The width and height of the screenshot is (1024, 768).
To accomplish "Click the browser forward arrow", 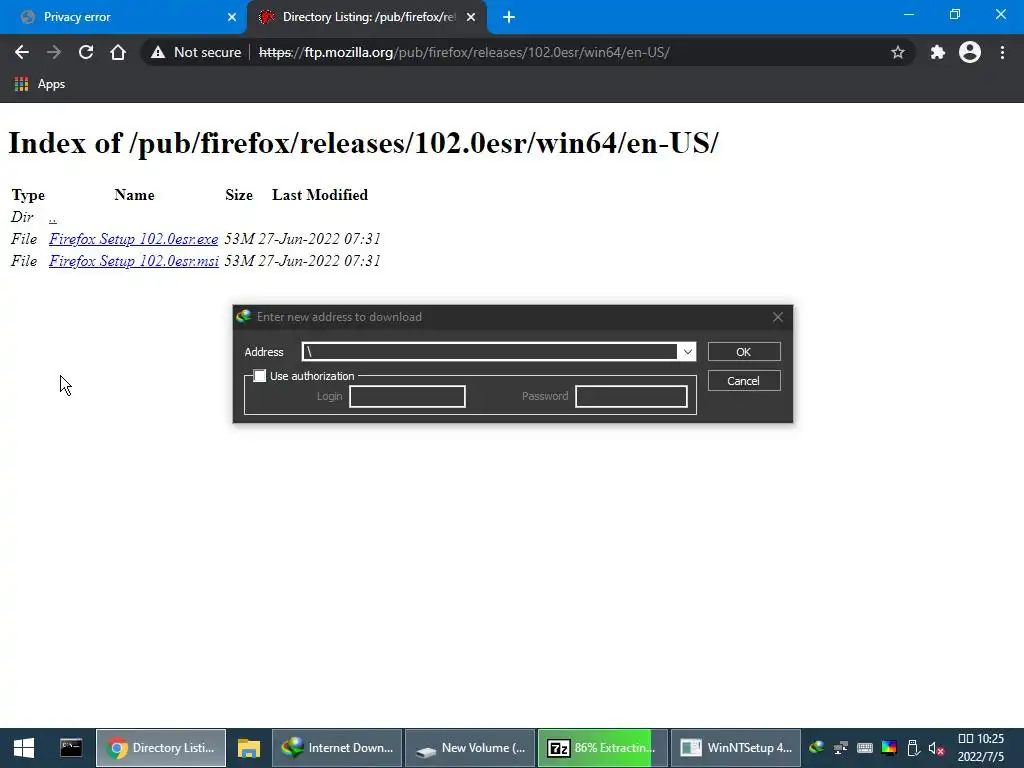I will [x=54, y=52].
